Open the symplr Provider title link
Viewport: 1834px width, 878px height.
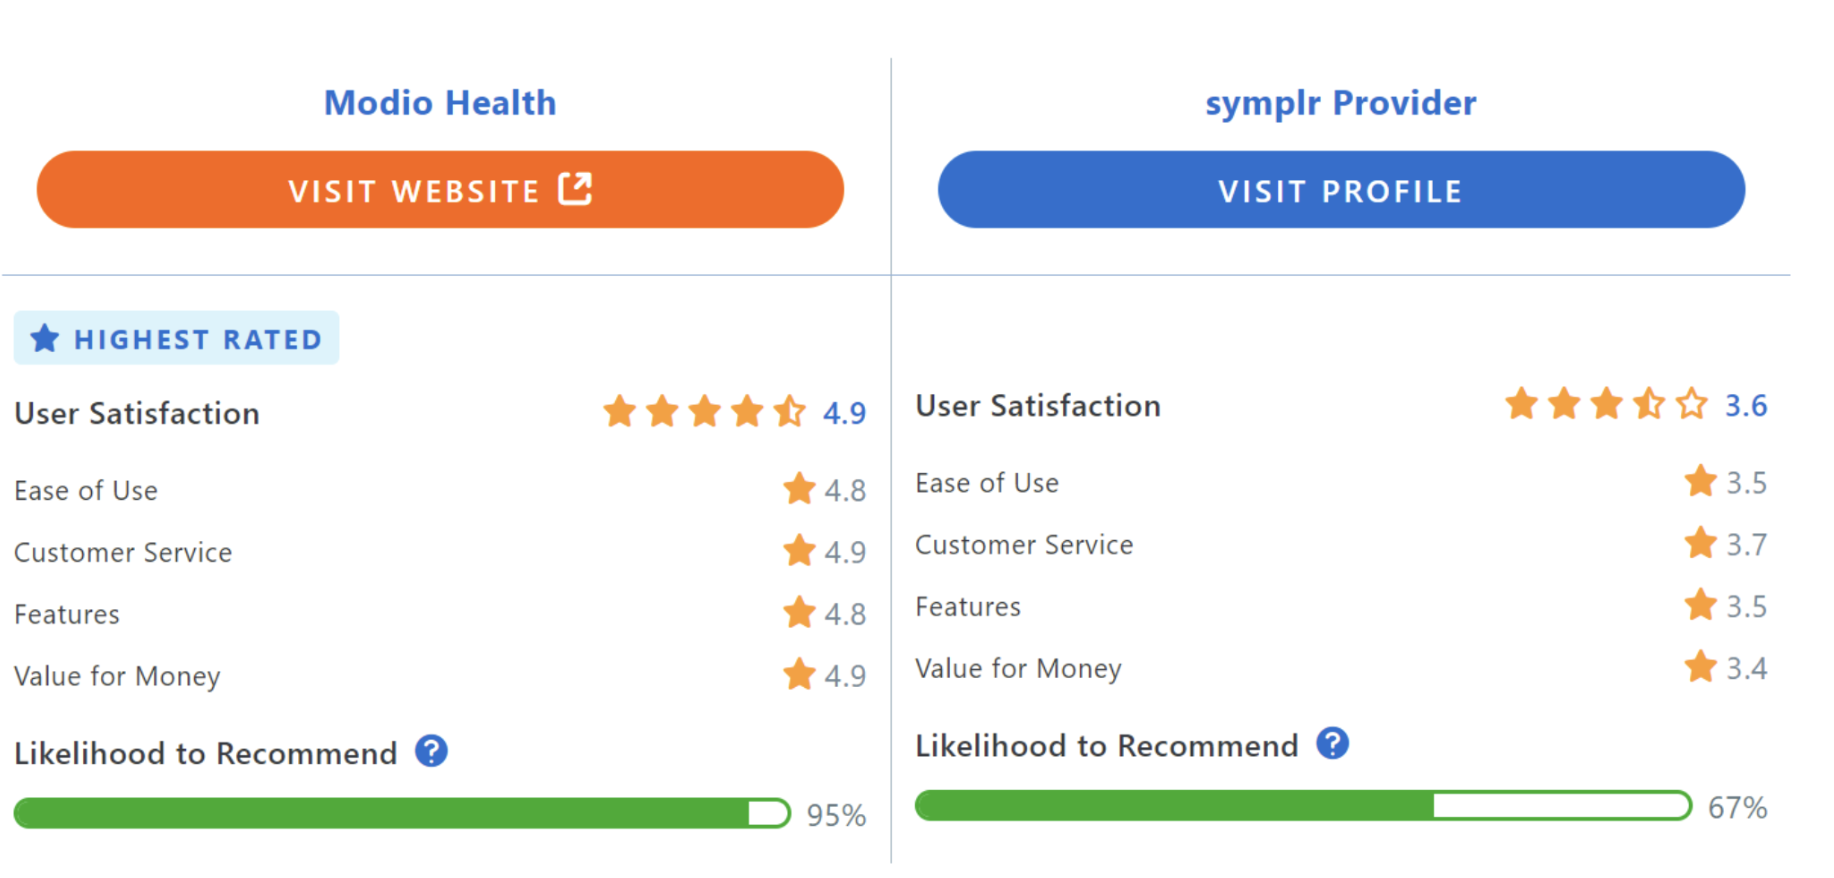[x=1341, y=103]
